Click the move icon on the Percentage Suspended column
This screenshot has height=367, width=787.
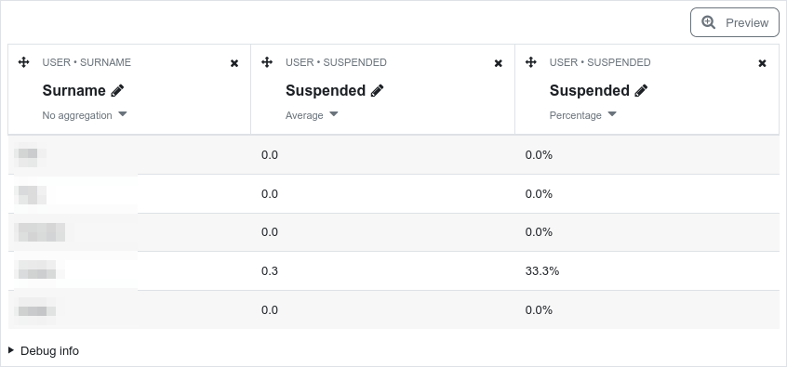(x=531, y=62)
